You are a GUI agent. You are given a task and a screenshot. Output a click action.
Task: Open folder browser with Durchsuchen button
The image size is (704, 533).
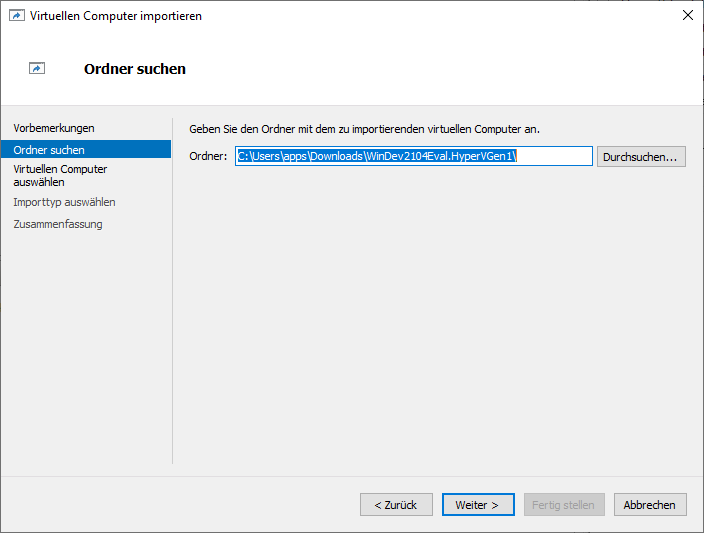pos(641,157)
